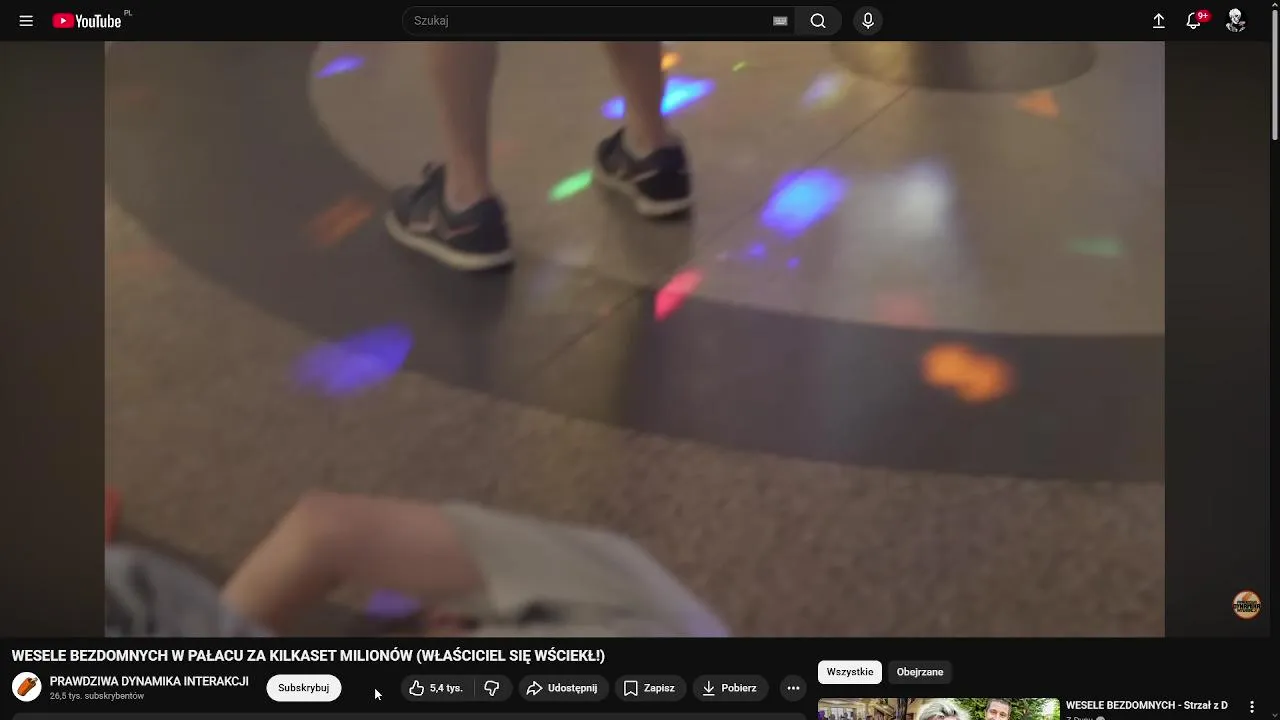Open notifications bell

1194,21
